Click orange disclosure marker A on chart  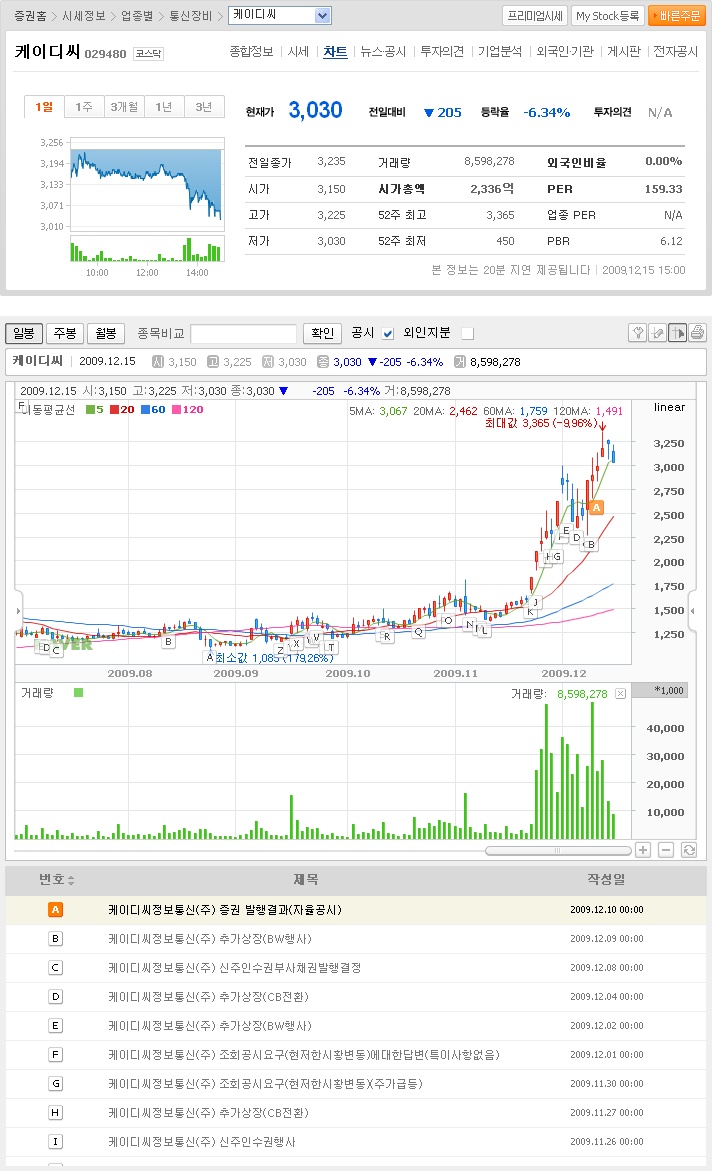pyautogui.click(x=596, y=508)
